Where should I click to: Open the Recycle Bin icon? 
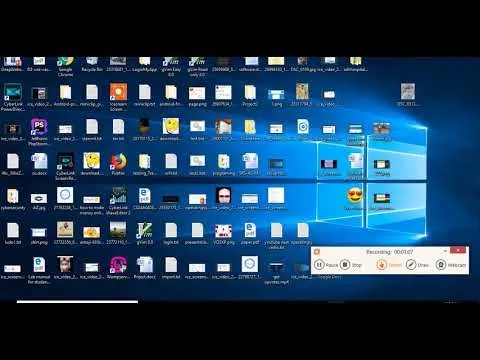coord(92,63)
